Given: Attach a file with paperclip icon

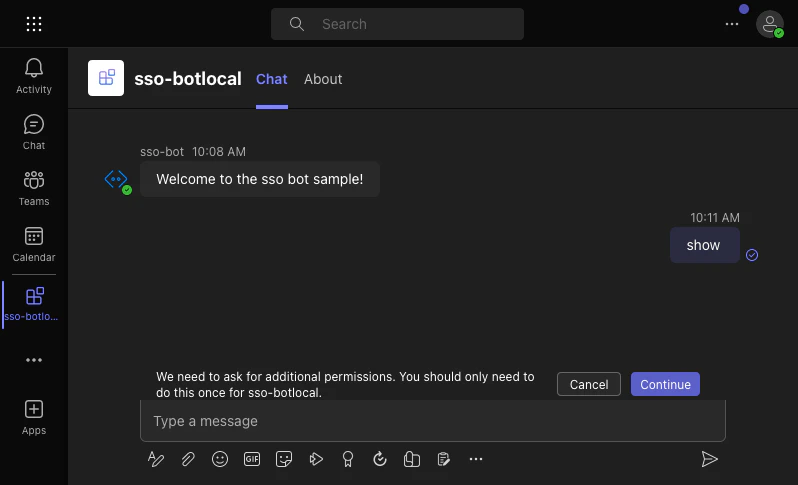Looking at the screenshot, I should click(188, 459).
